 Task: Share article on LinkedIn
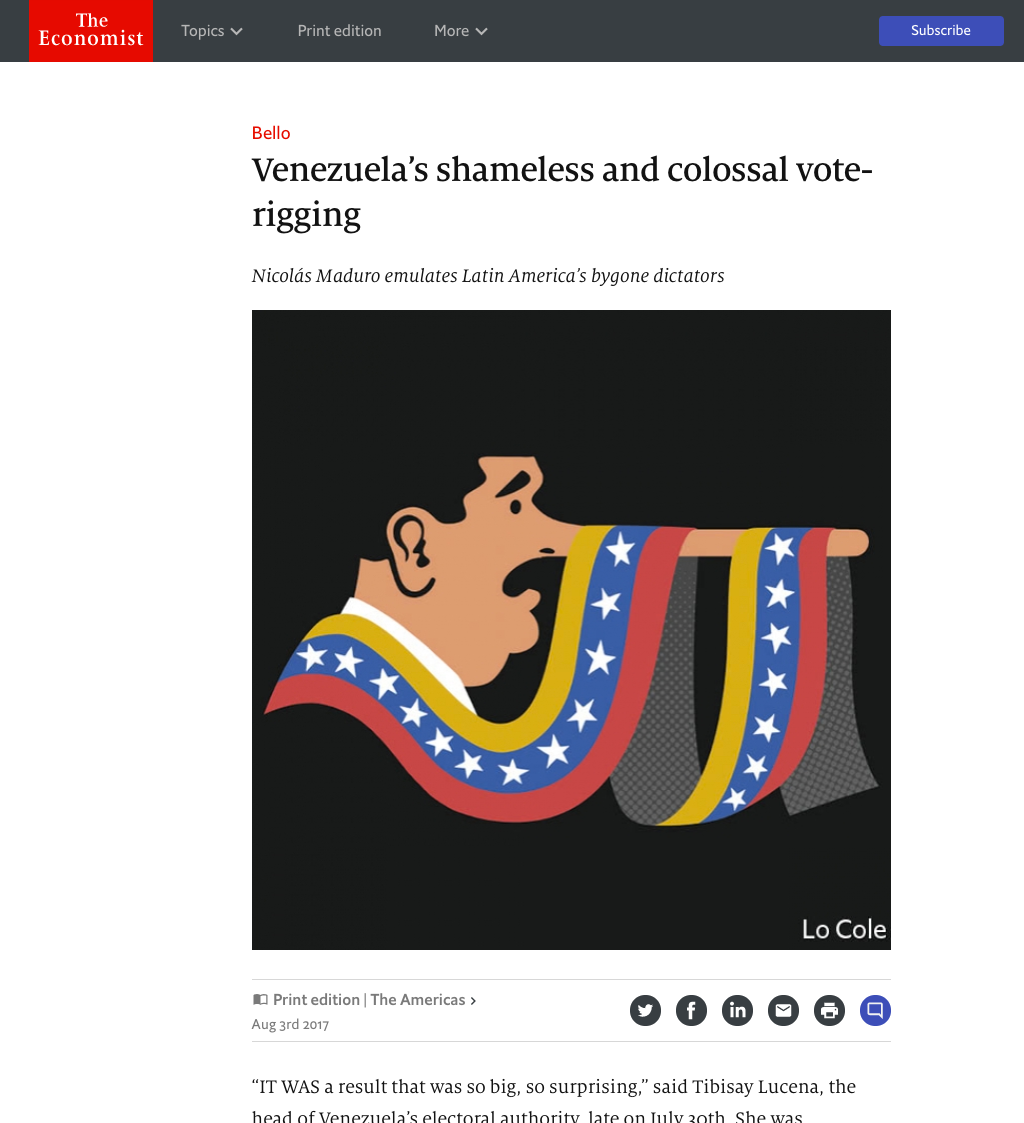(737, 1011)
